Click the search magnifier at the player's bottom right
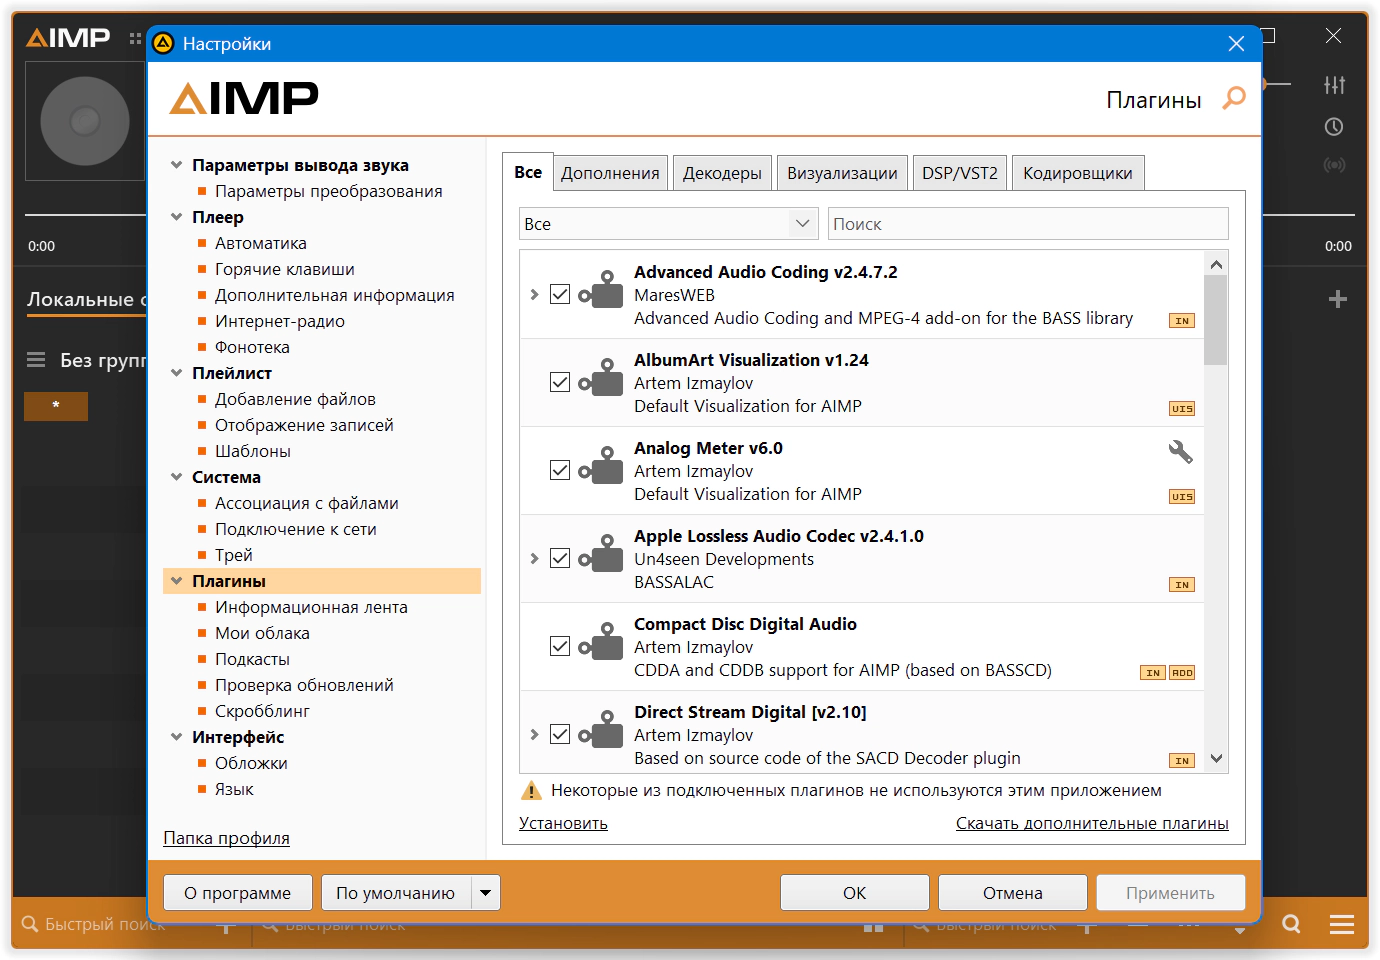 pos(1291,924)
